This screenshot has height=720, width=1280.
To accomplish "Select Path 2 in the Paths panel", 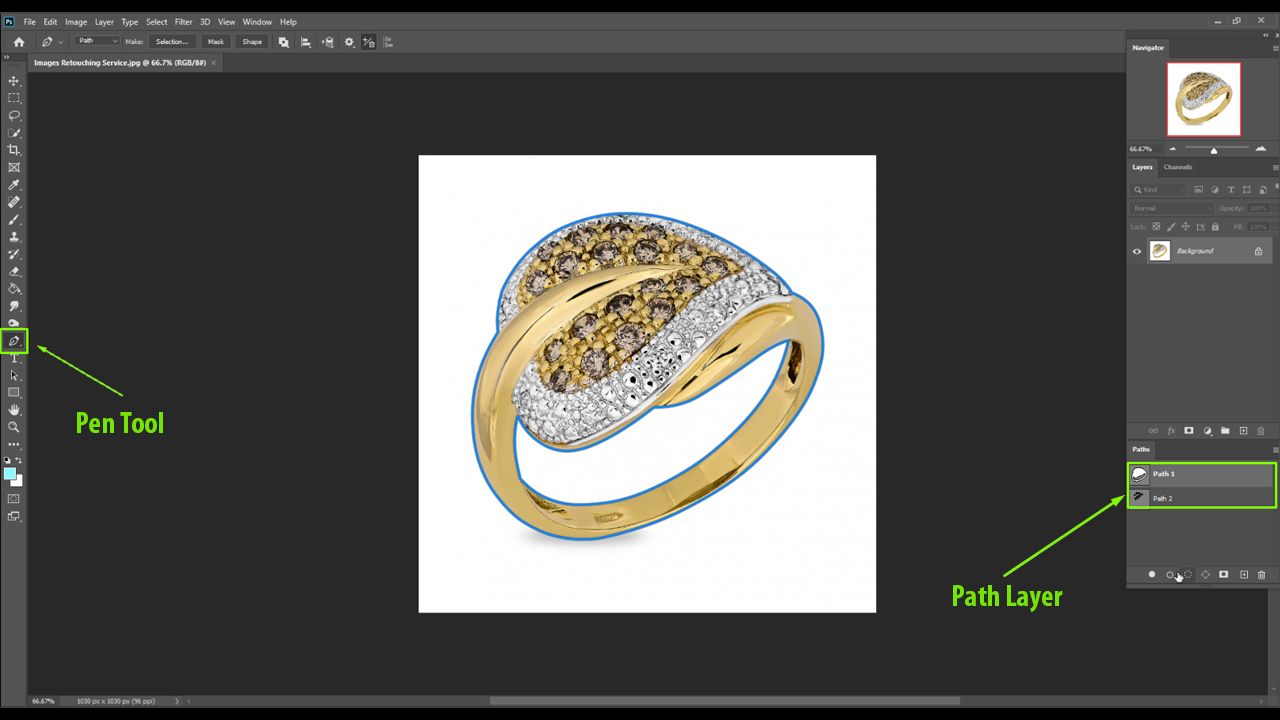I will tap(1180, 498).
